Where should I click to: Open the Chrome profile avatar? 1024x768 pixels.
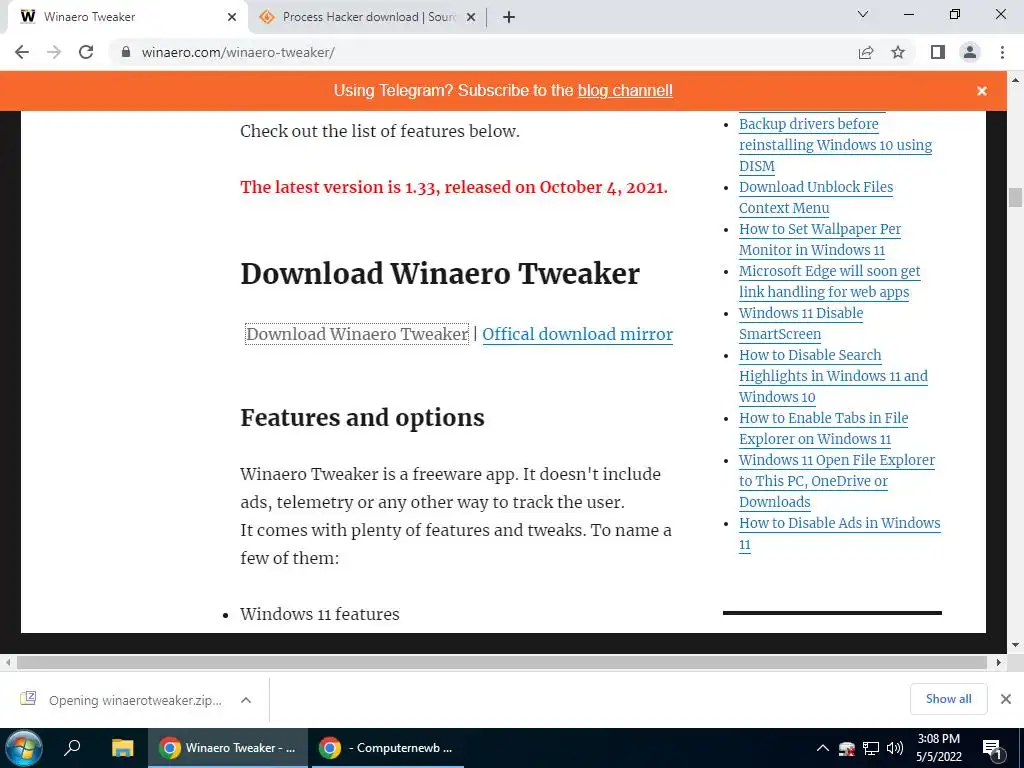(x=970, y=52)
